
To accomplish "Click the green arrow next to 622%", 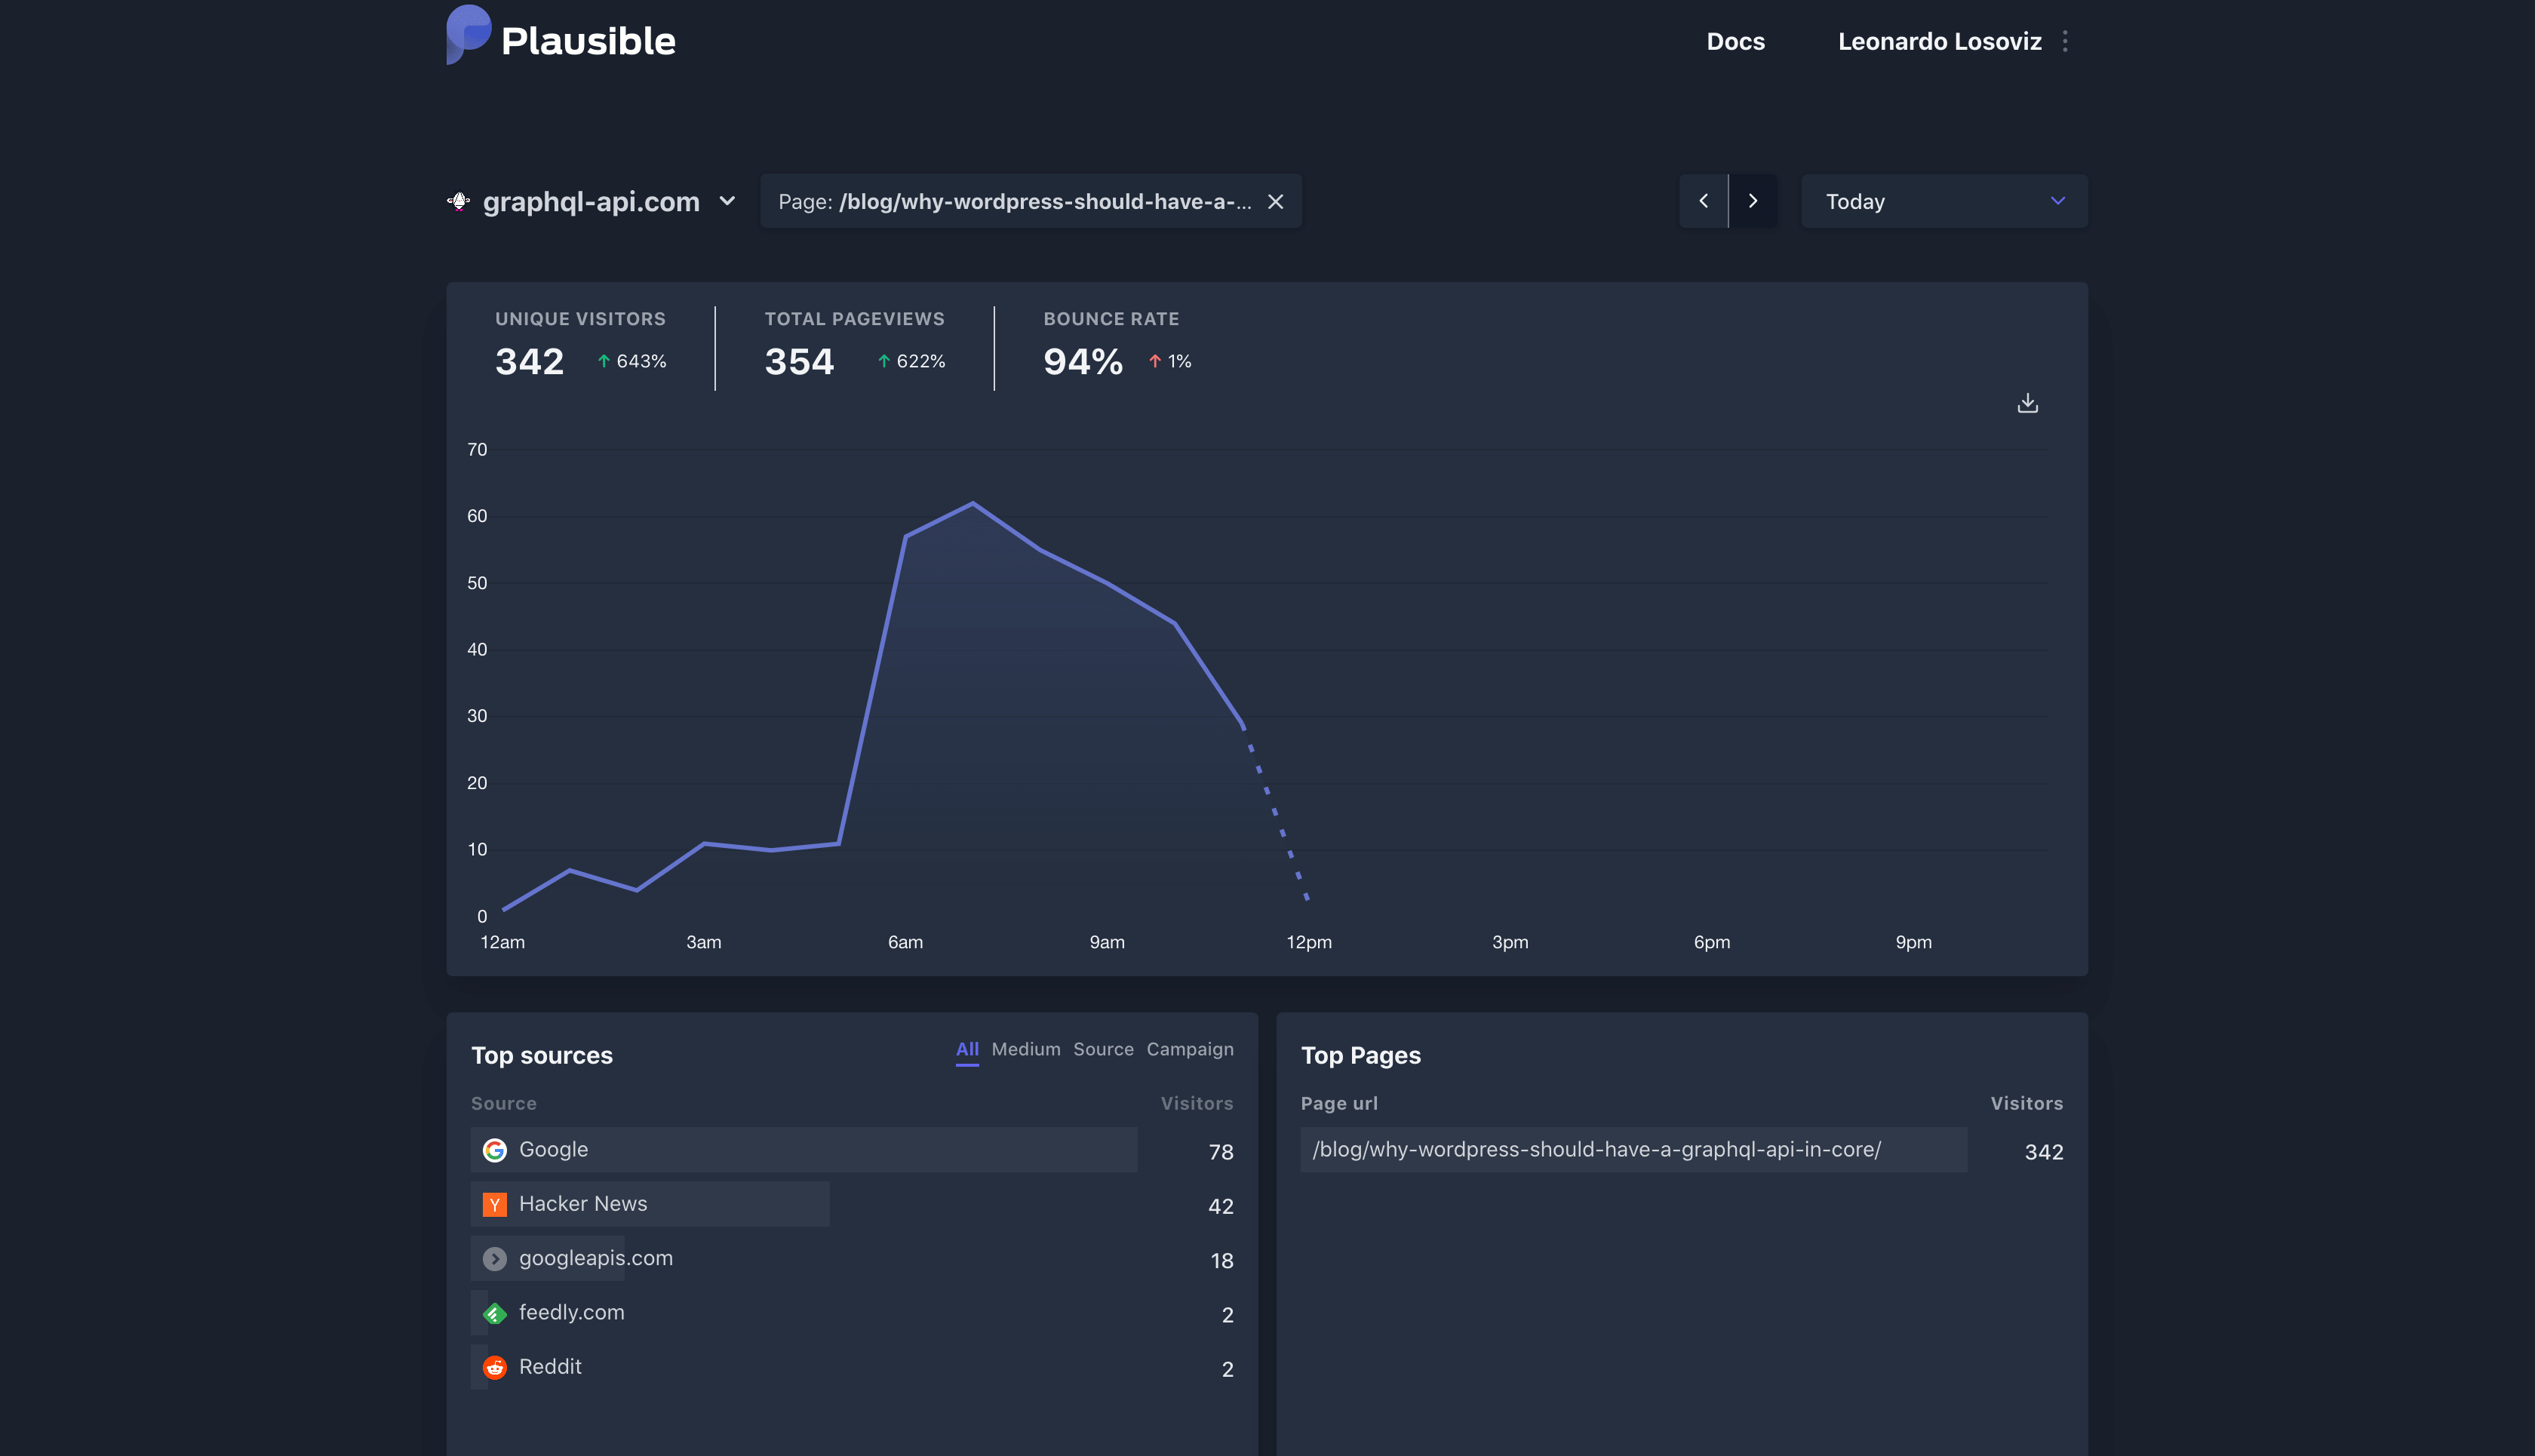I will [884, 361].
